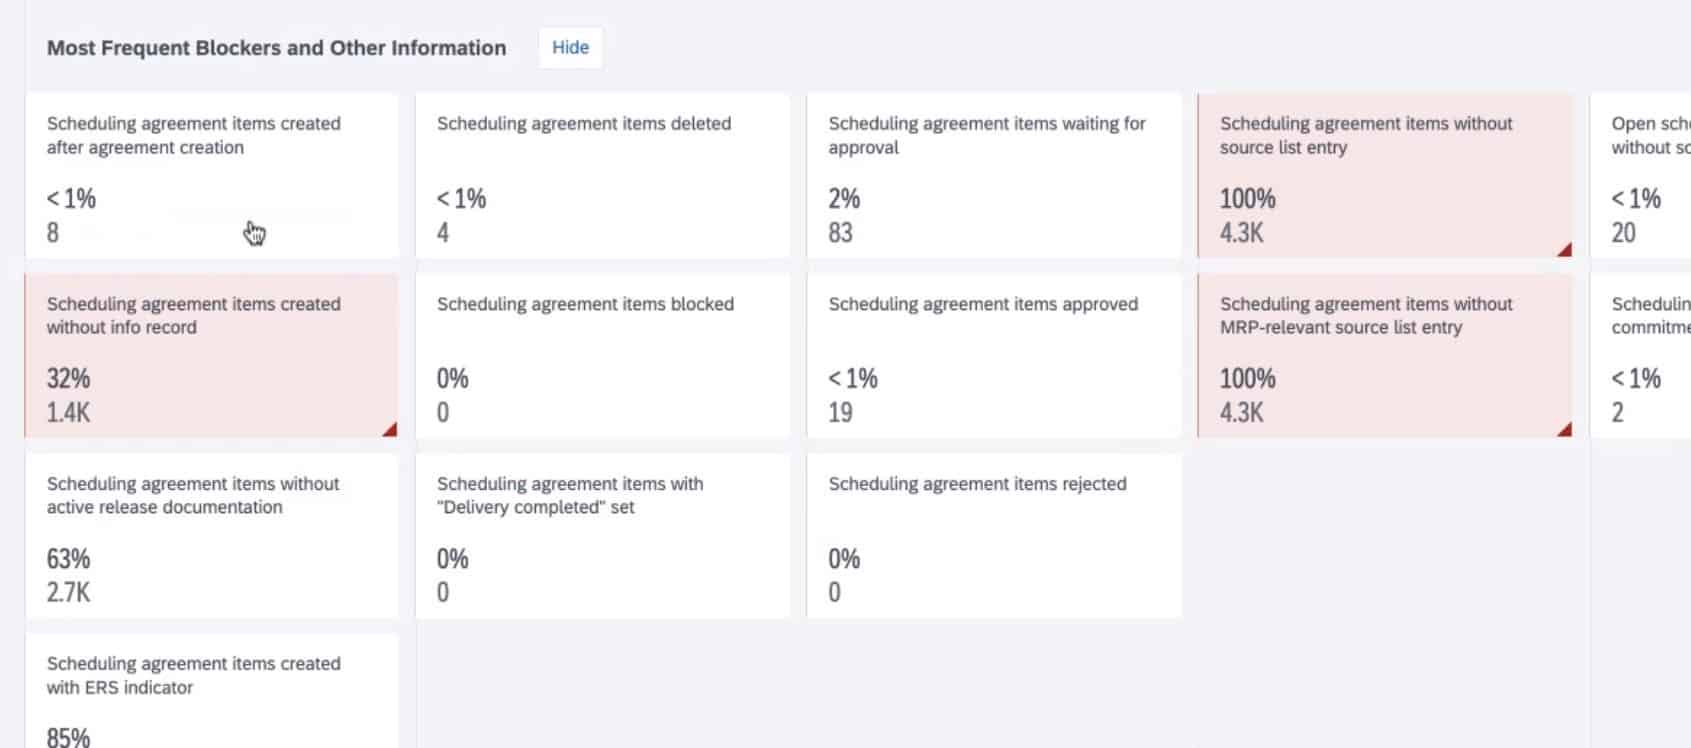Select 'Scheduling agreement items rejected' tile
This screenshot has height=748, width=1691.
[x=994, y=536]
